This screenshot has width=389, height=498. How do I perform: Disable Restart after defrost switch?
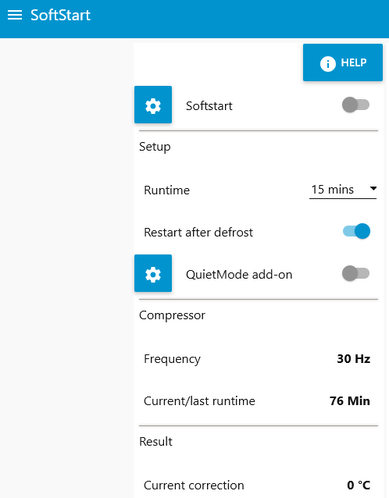(356, 231)
